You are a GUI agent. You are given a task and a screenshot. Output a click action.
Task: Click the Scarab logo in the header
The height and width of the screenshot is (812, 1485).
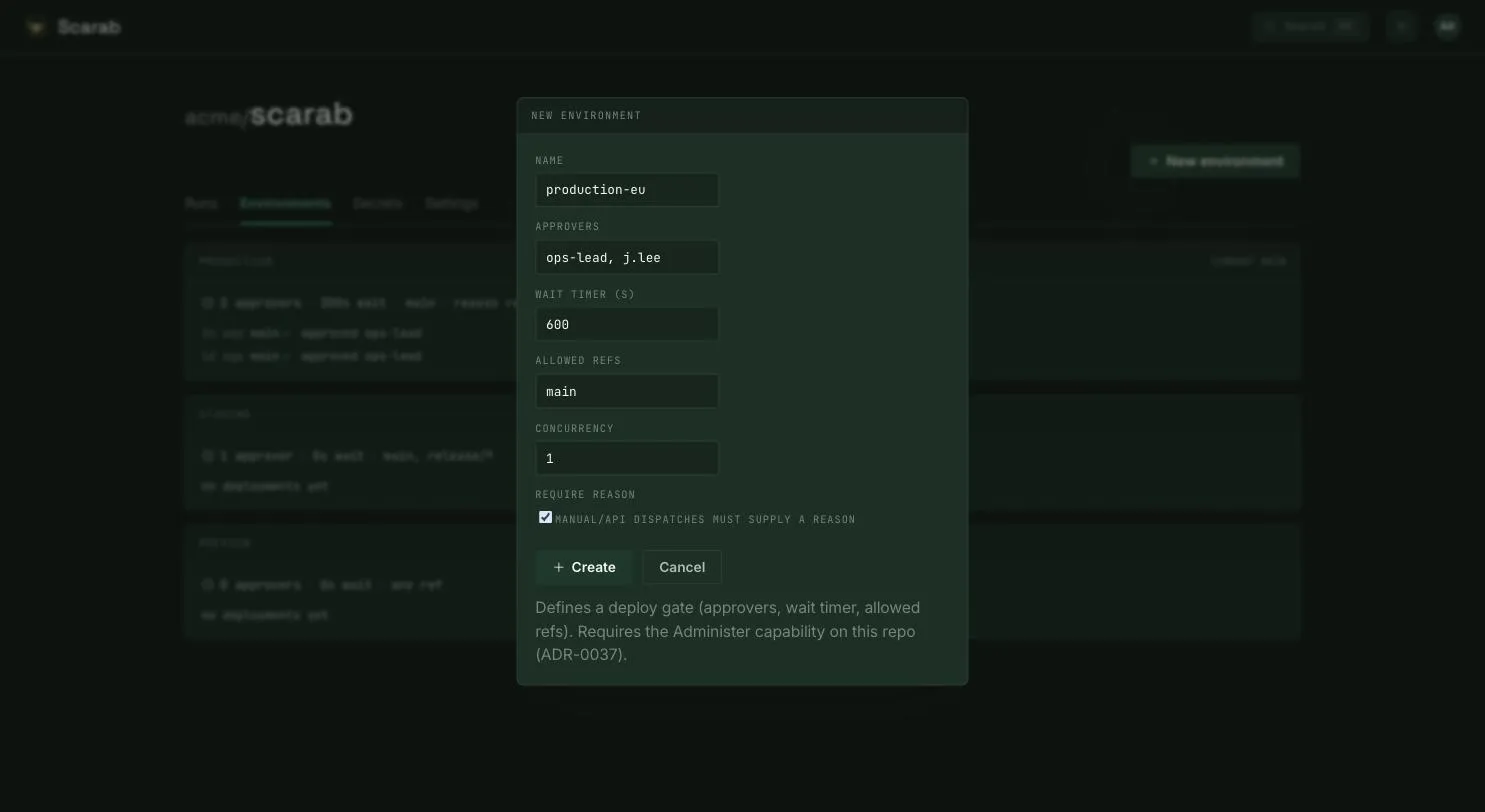point(74,27)
